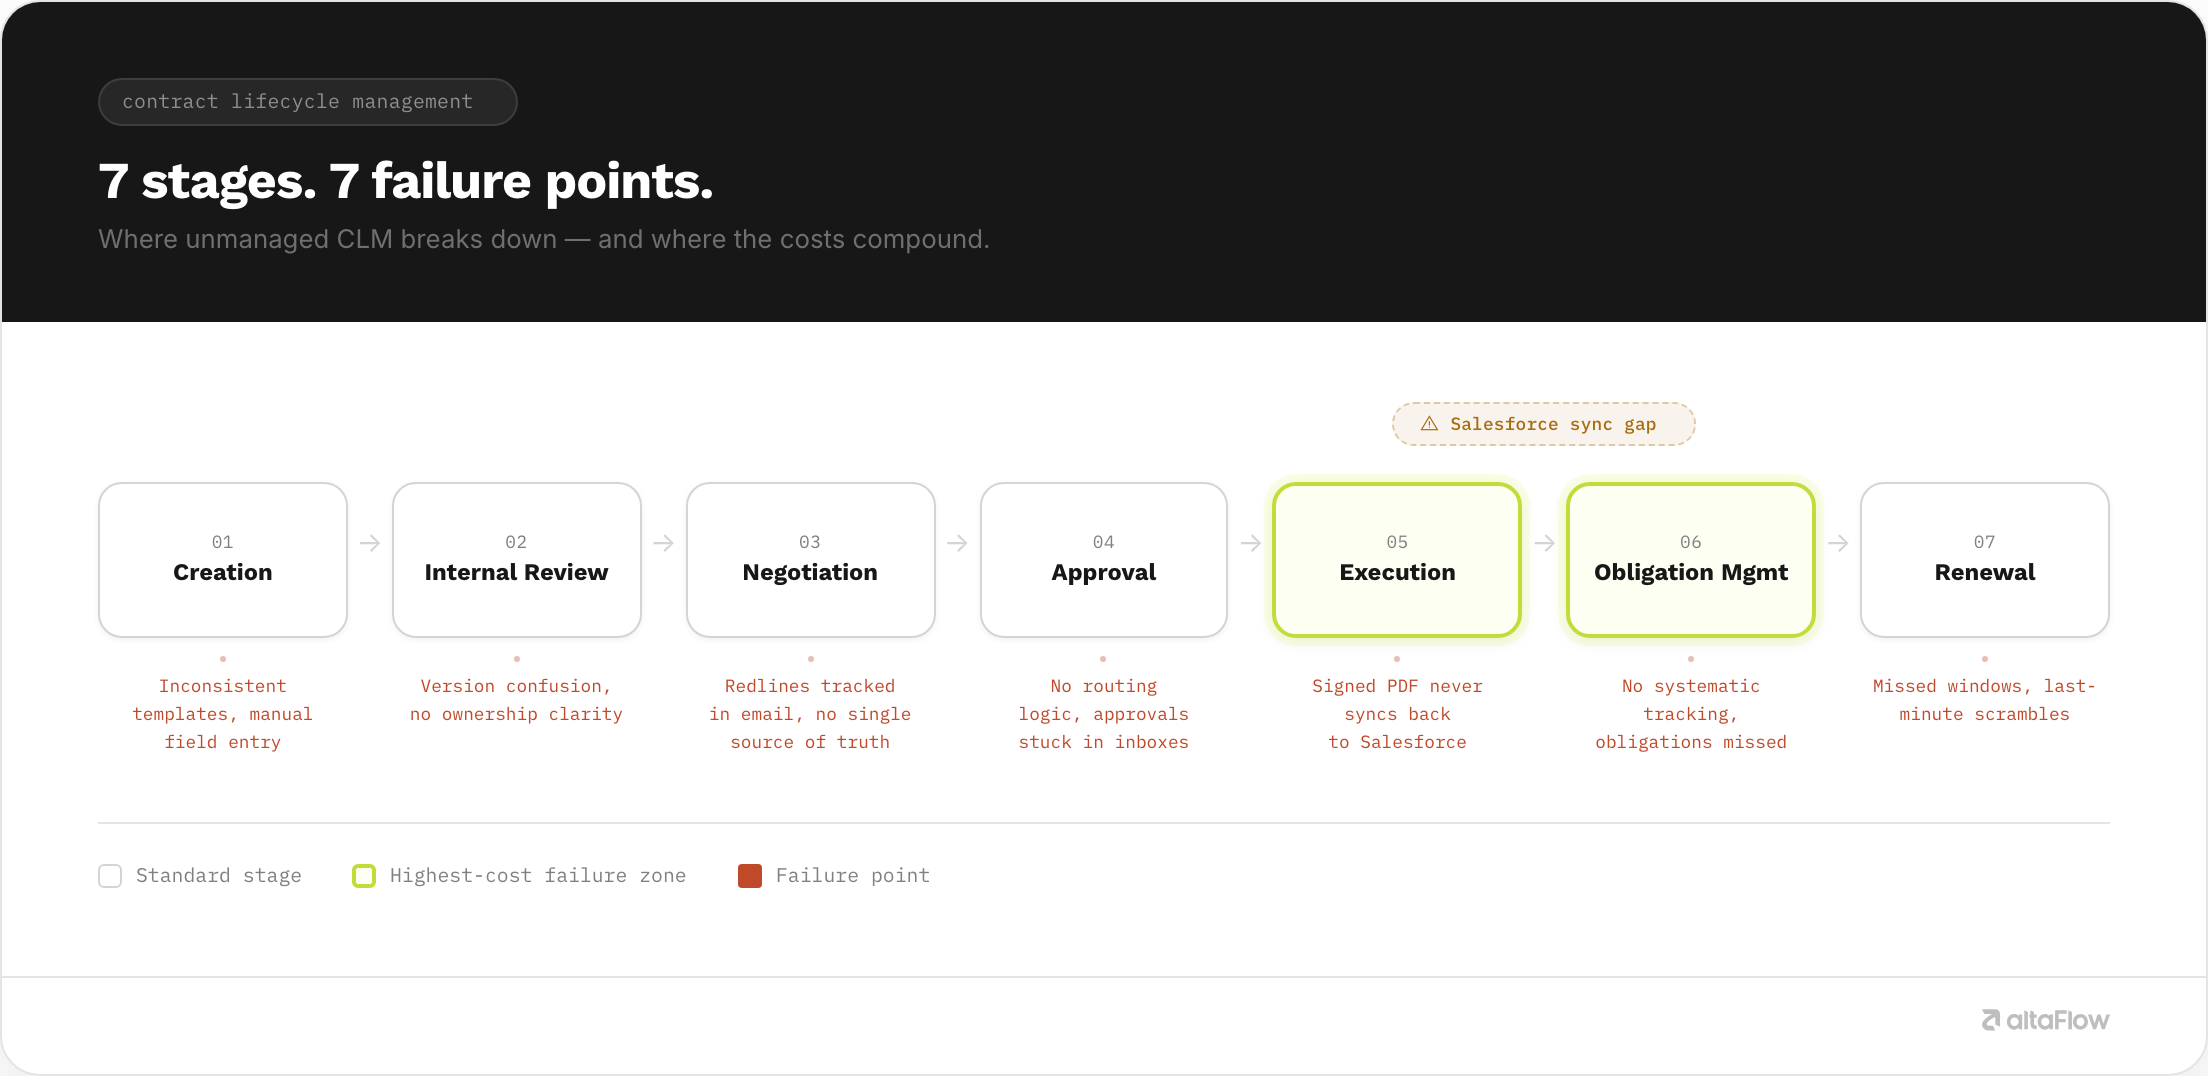Click the Signed PDF never syncs back text
Screen dimensions: 2208x1076
[x=1397, y=700]
